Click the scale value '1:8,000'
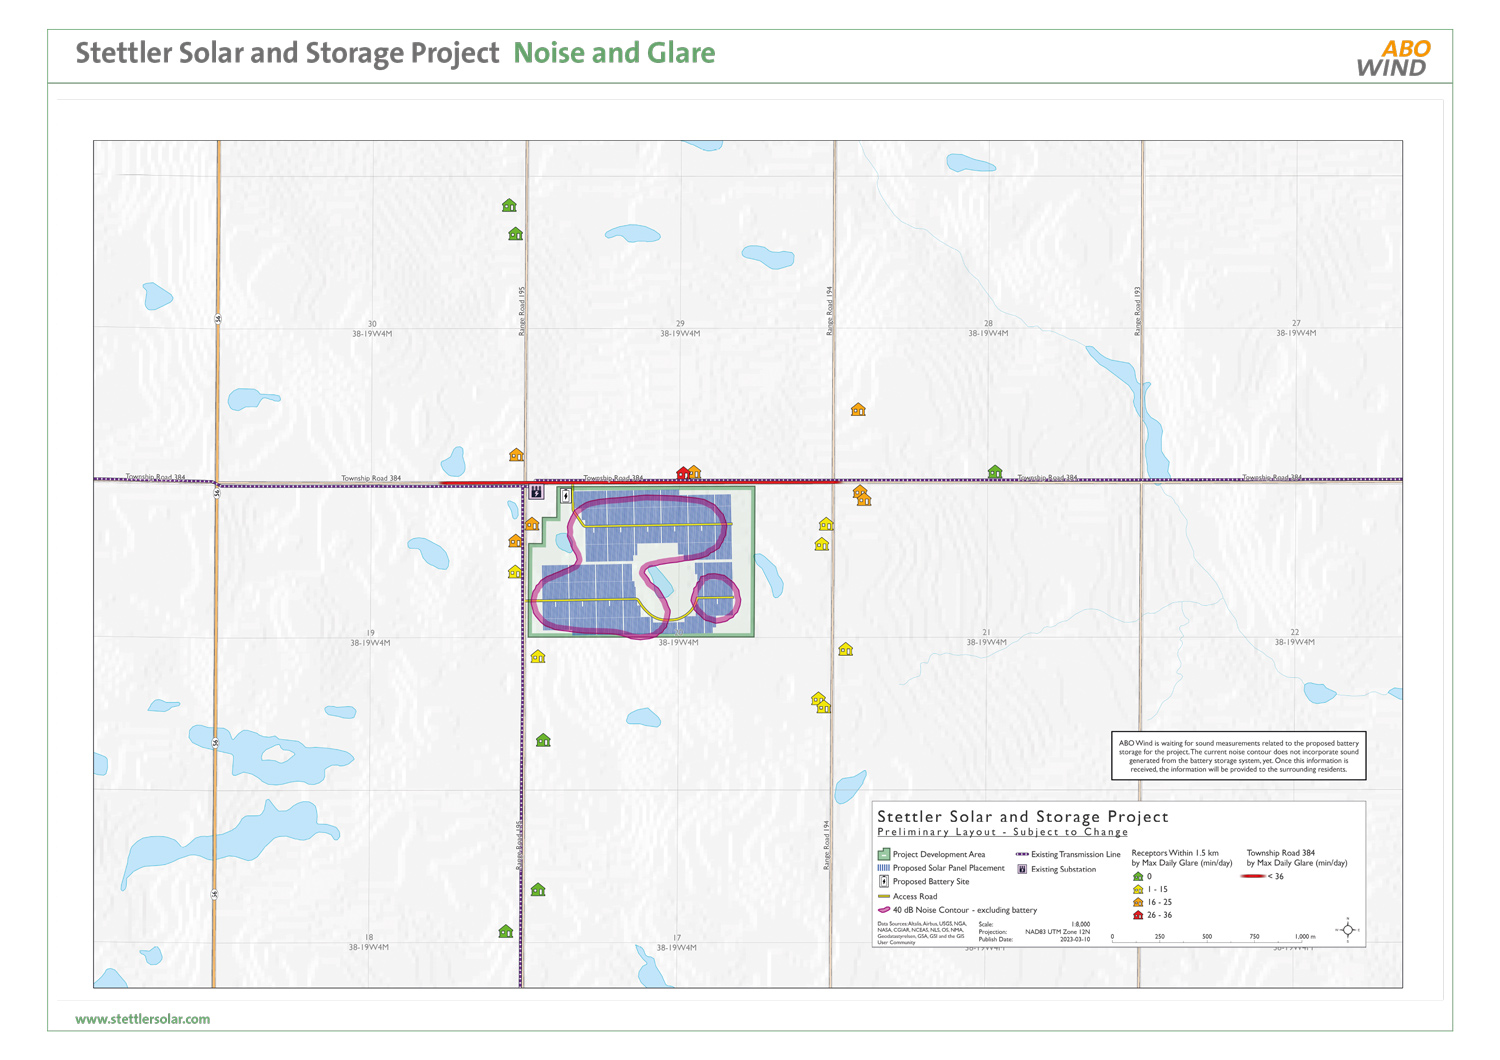The image size is (1500, 1060). pos(1081,924)
